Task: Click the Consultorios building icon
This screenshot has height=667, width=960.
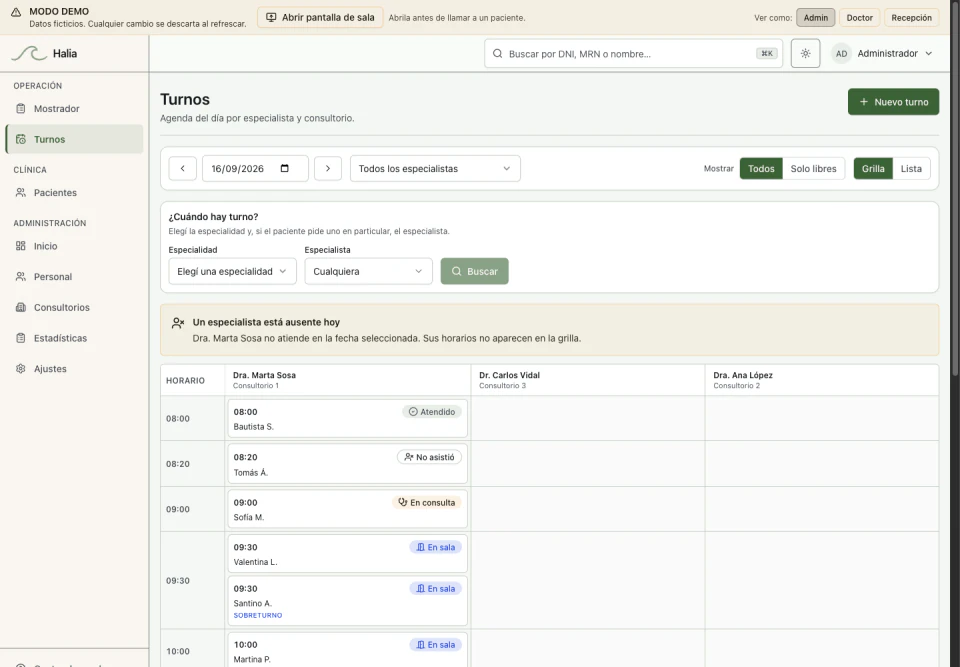Action: 21,307
